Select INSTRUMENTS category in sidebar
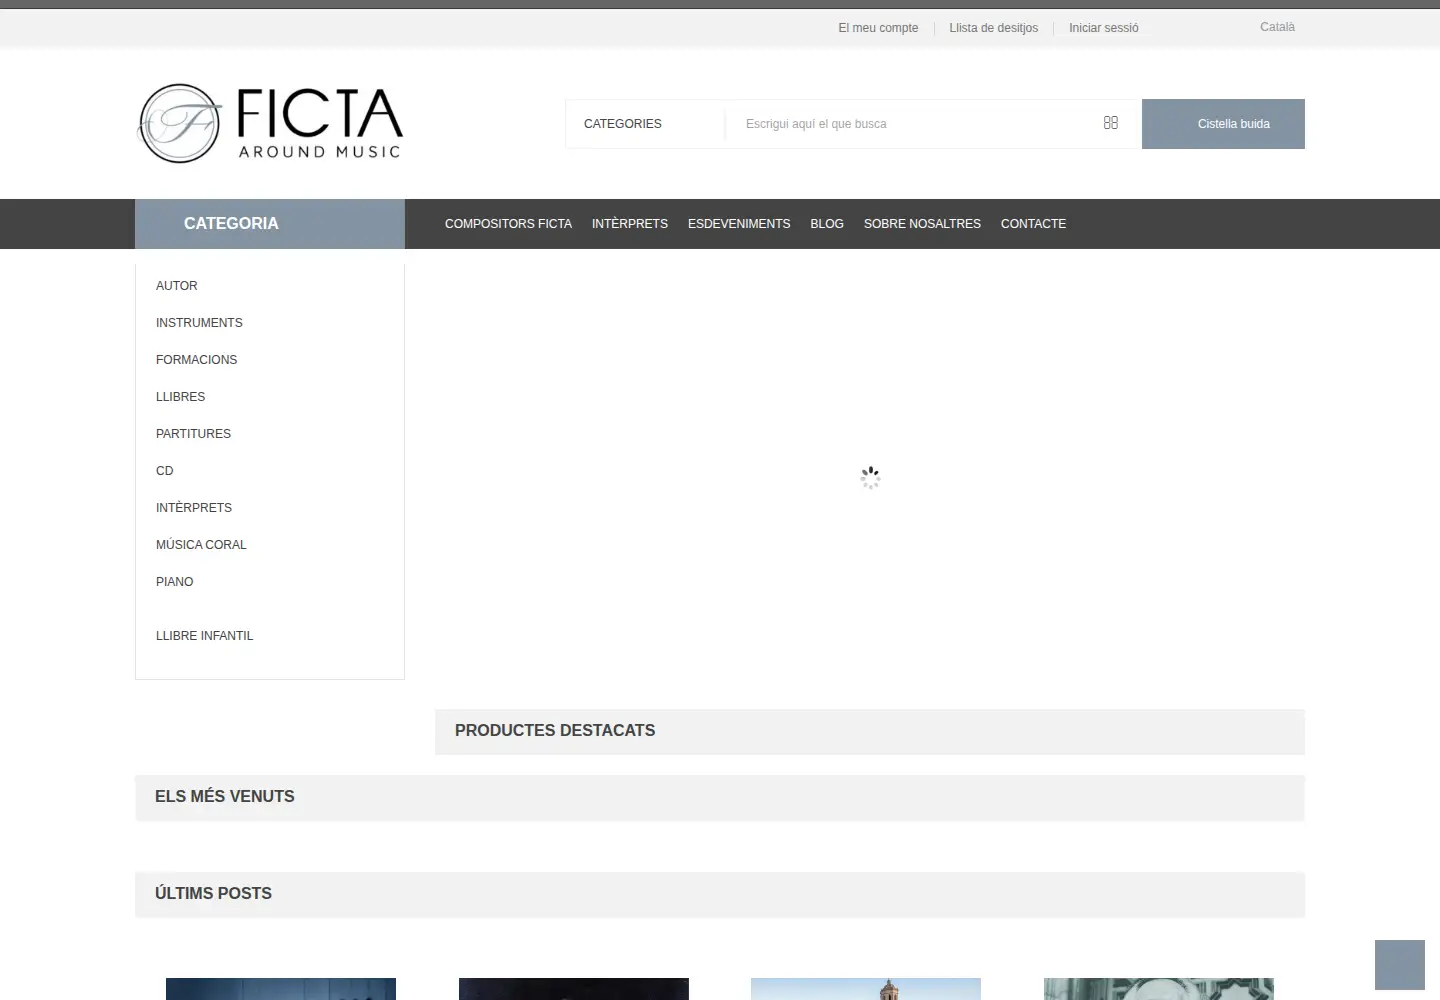 point(199,323)
